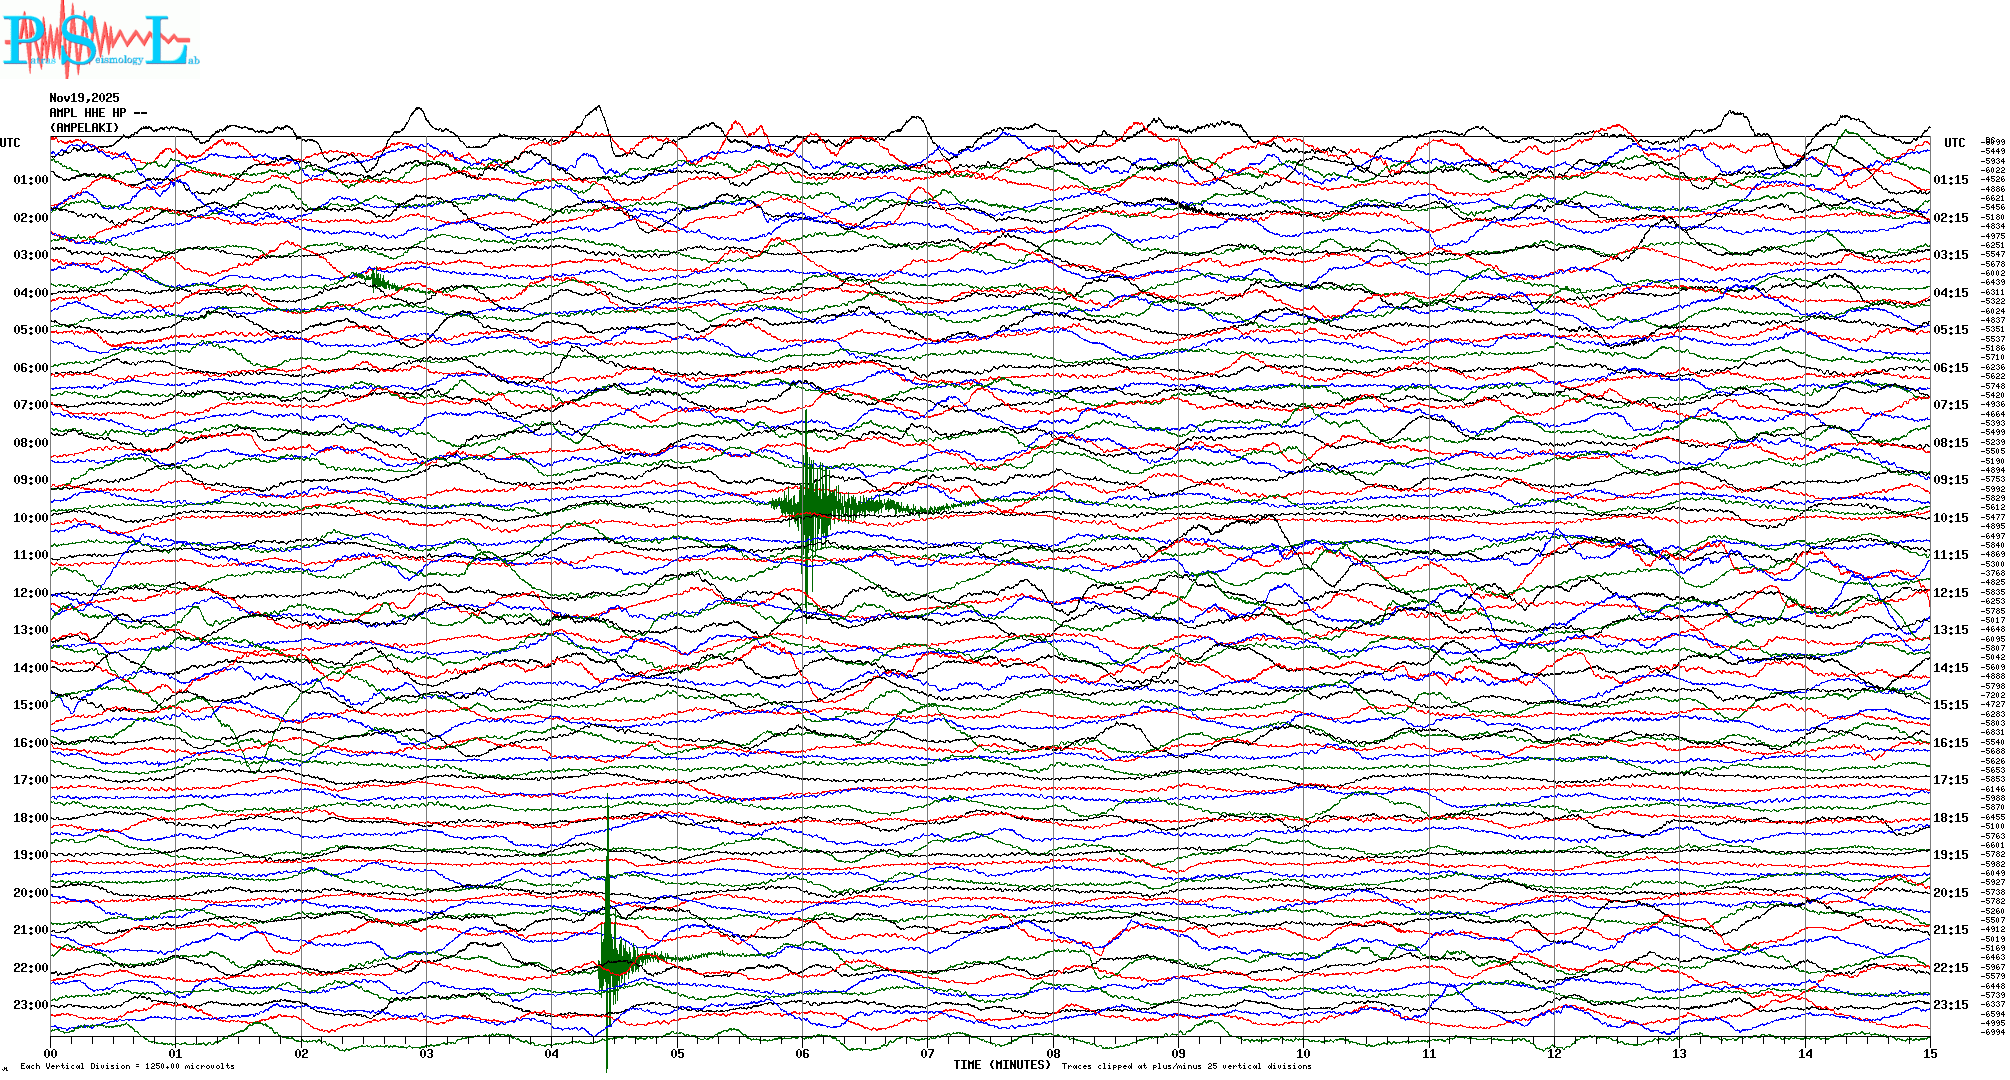Click the 23:00 hour label on left axis
The height and width of the screenshot is (1080, 2010).
(30, 1005)
